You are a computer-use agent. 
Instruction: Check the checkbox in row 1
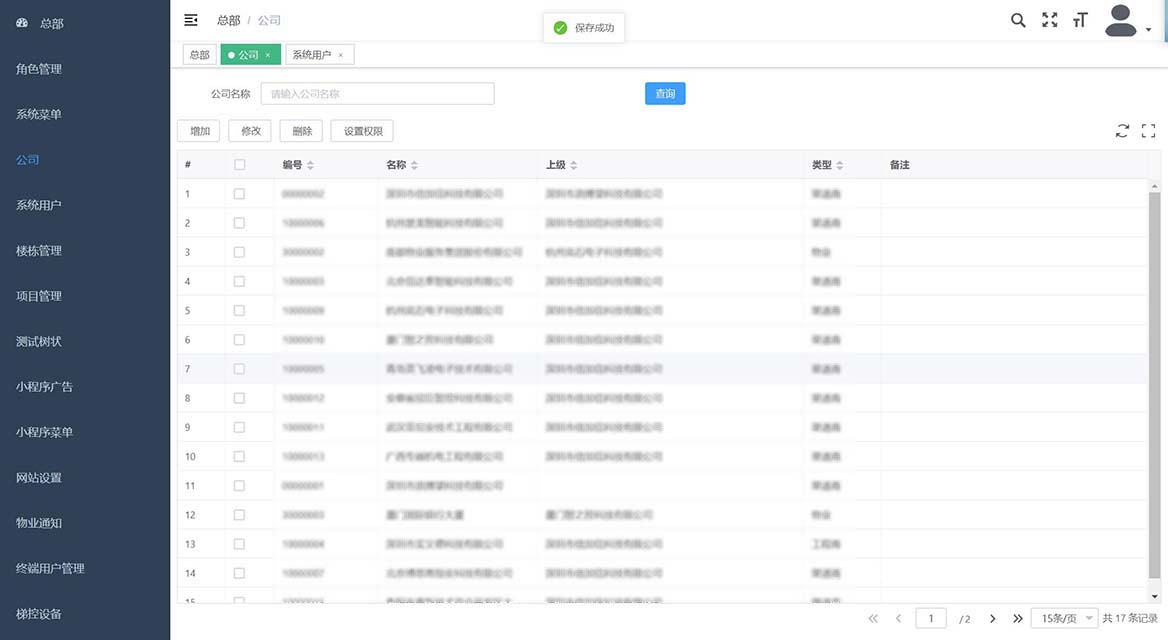pyautogui.click(x=239, y=194)
